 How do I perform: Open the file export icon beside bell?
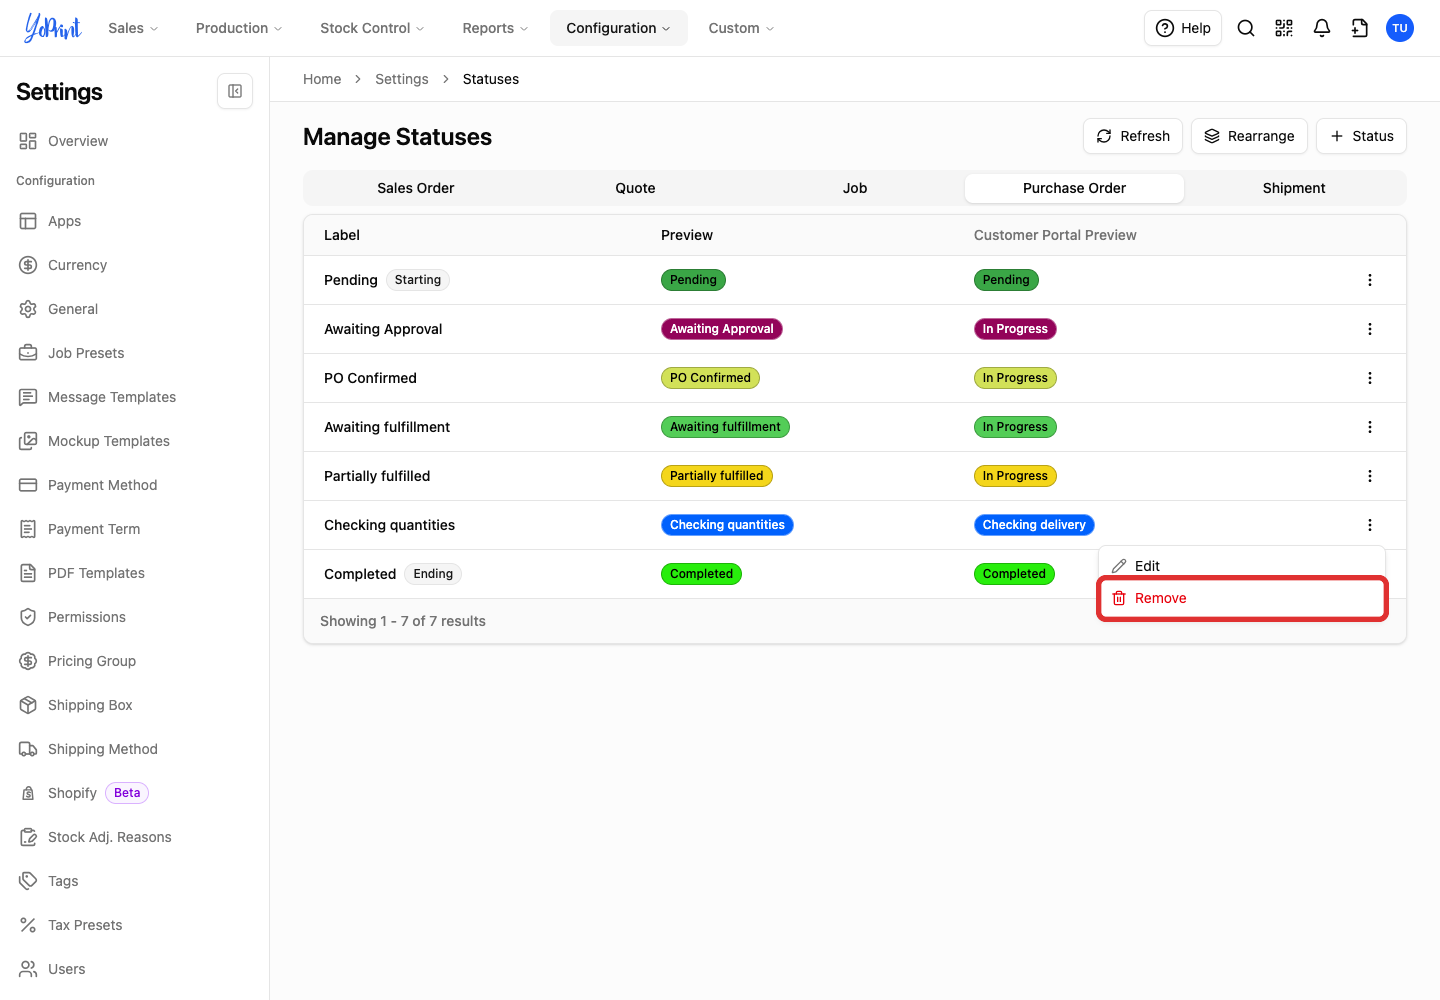pos(1360,28)
